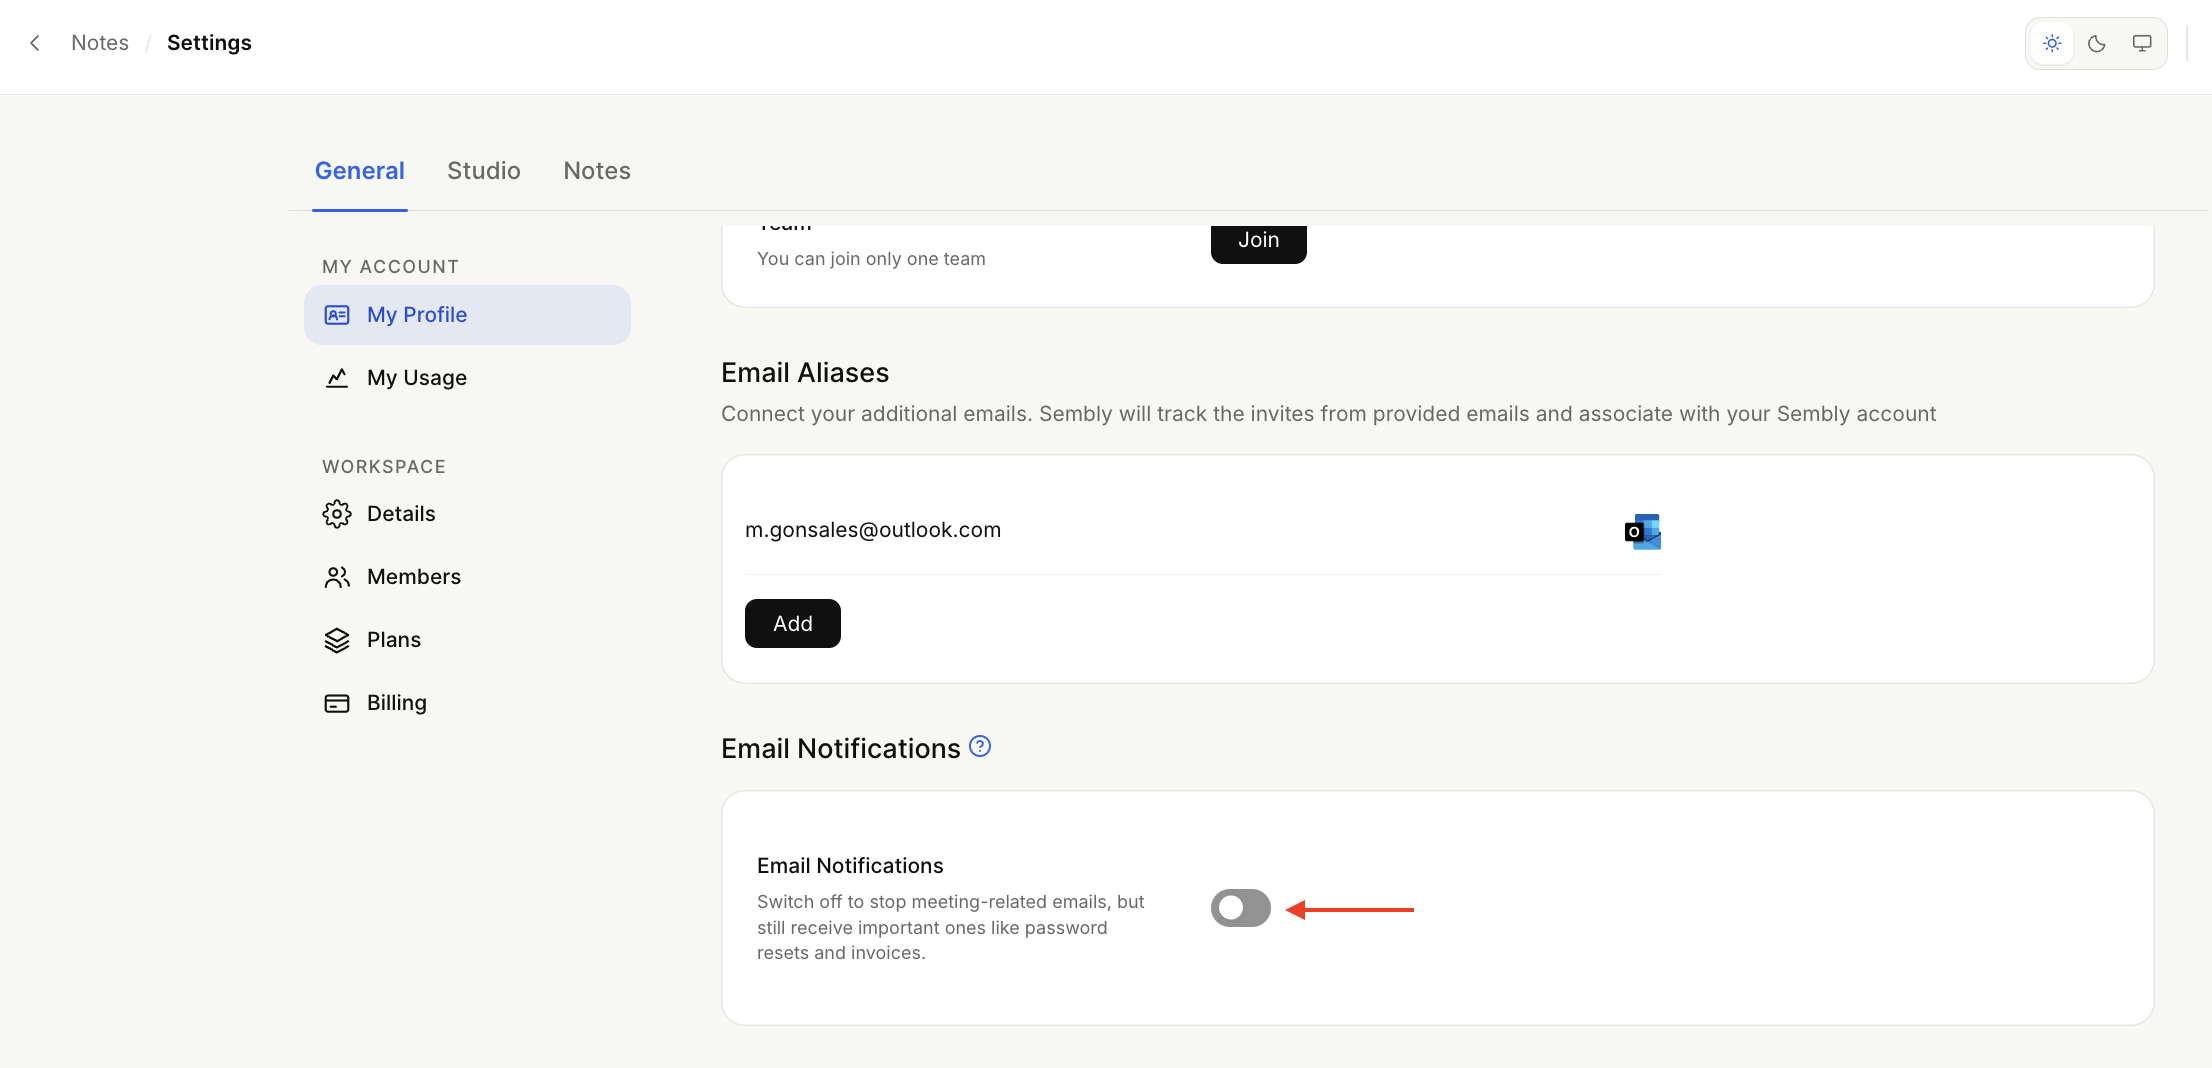Click the Billing card icon
Viewport: 2212px width, 1068px height.
(337, 703)
